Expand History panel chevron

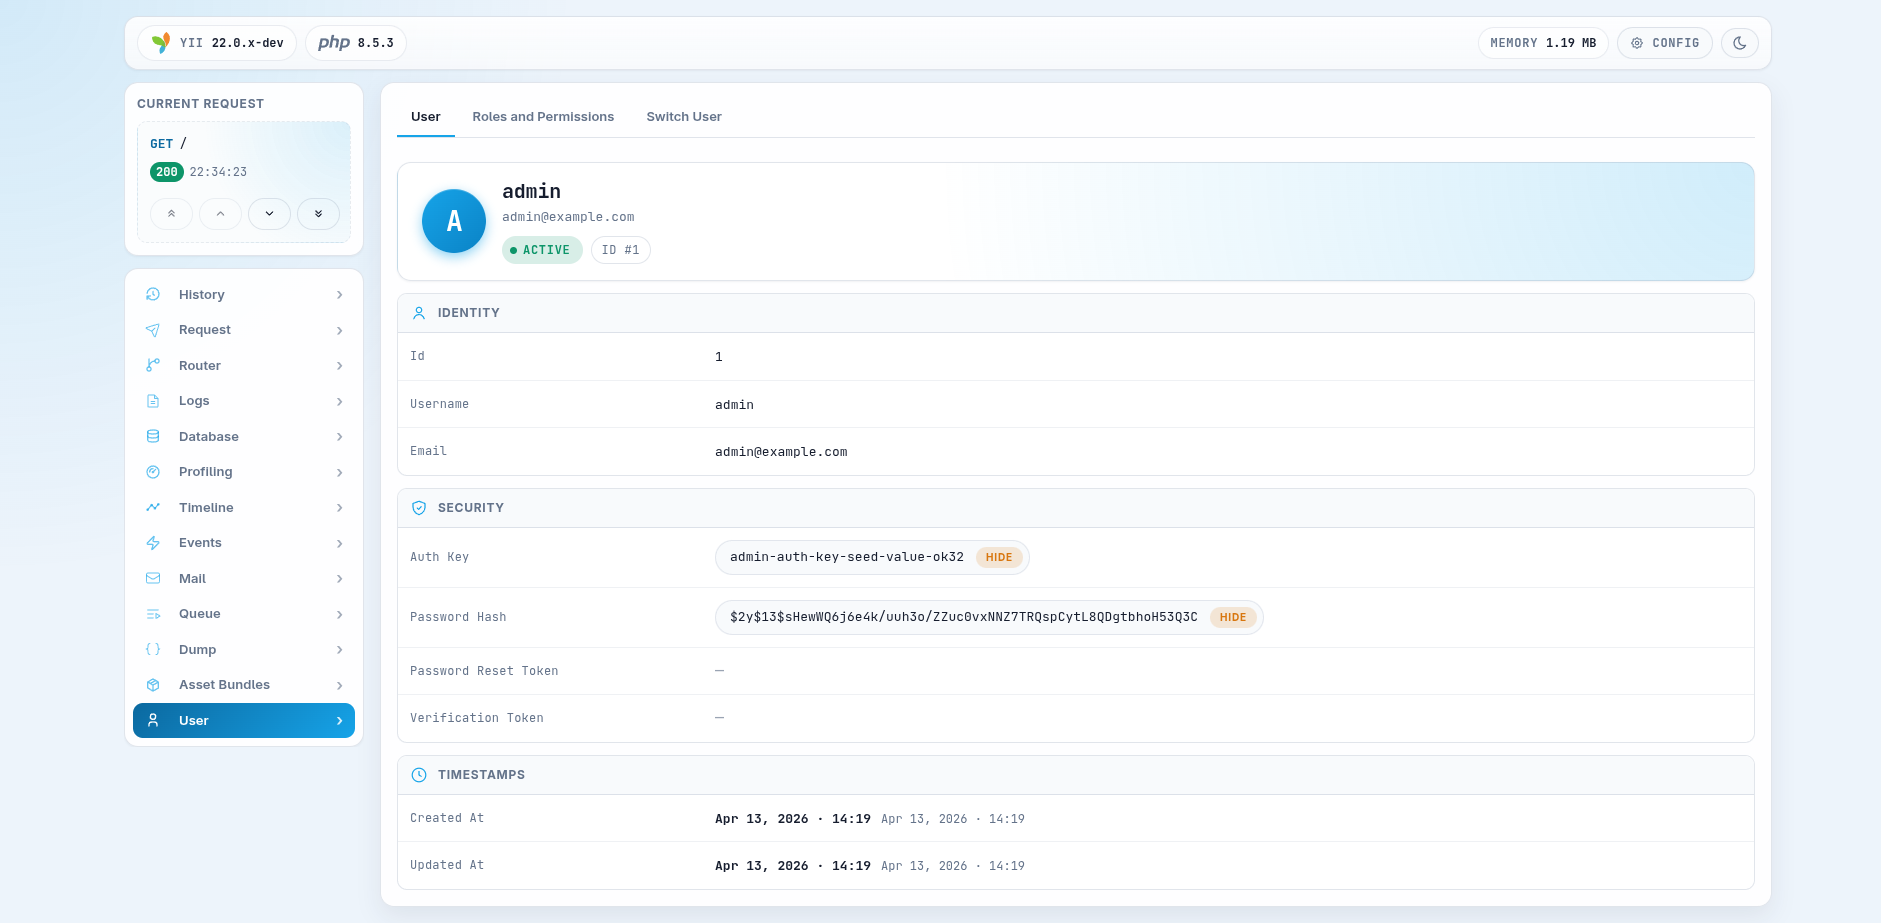340,295
